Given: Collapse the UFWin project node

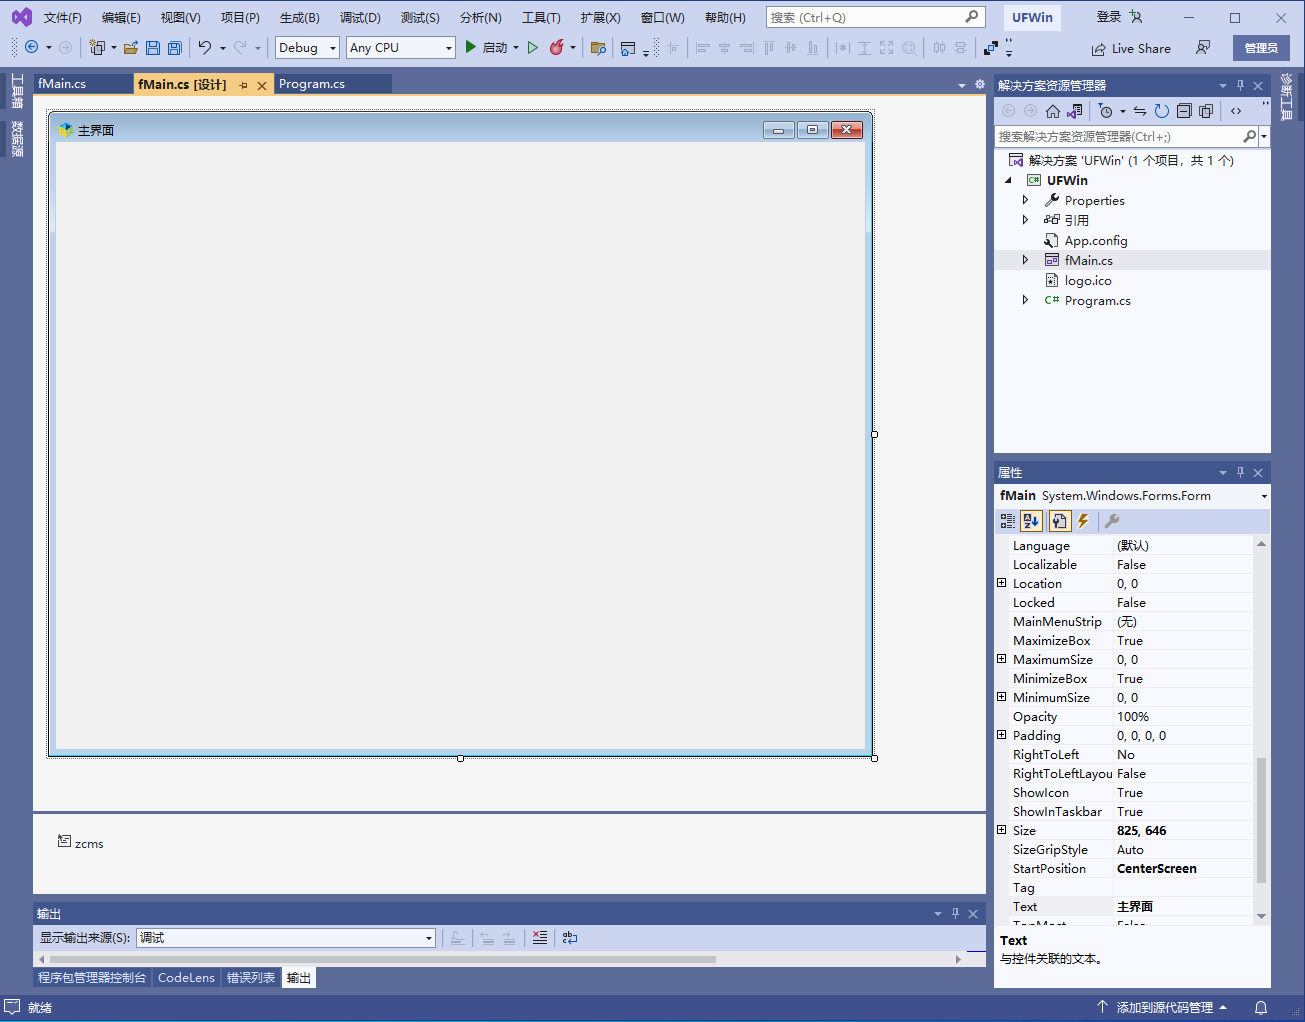Looking at the screenshot, I should click(1008, 181).
